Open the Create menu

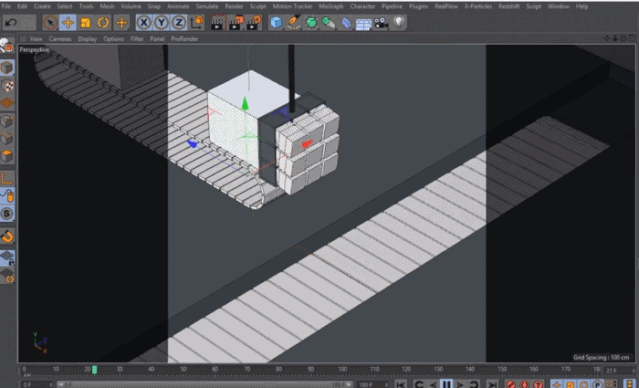click(42, 6)
